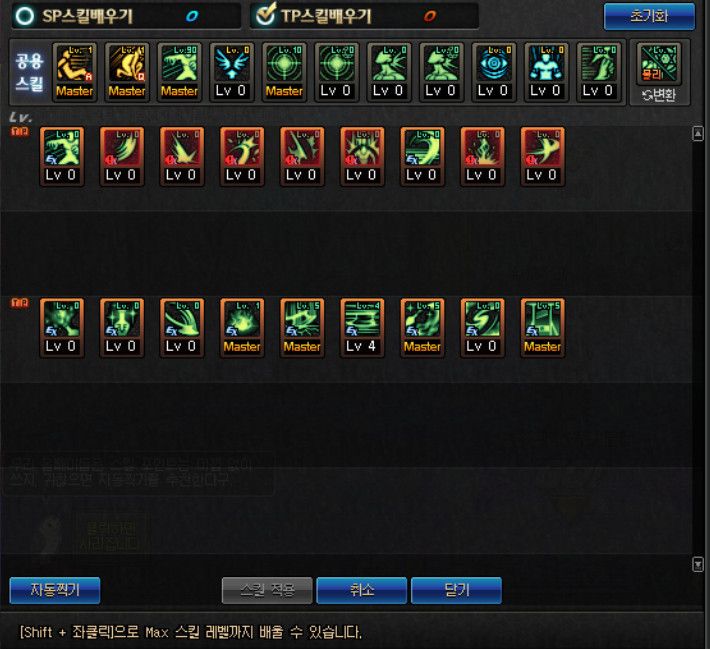
Task: Click last Master EX skill in second row
Action: (x=542, y=328)
